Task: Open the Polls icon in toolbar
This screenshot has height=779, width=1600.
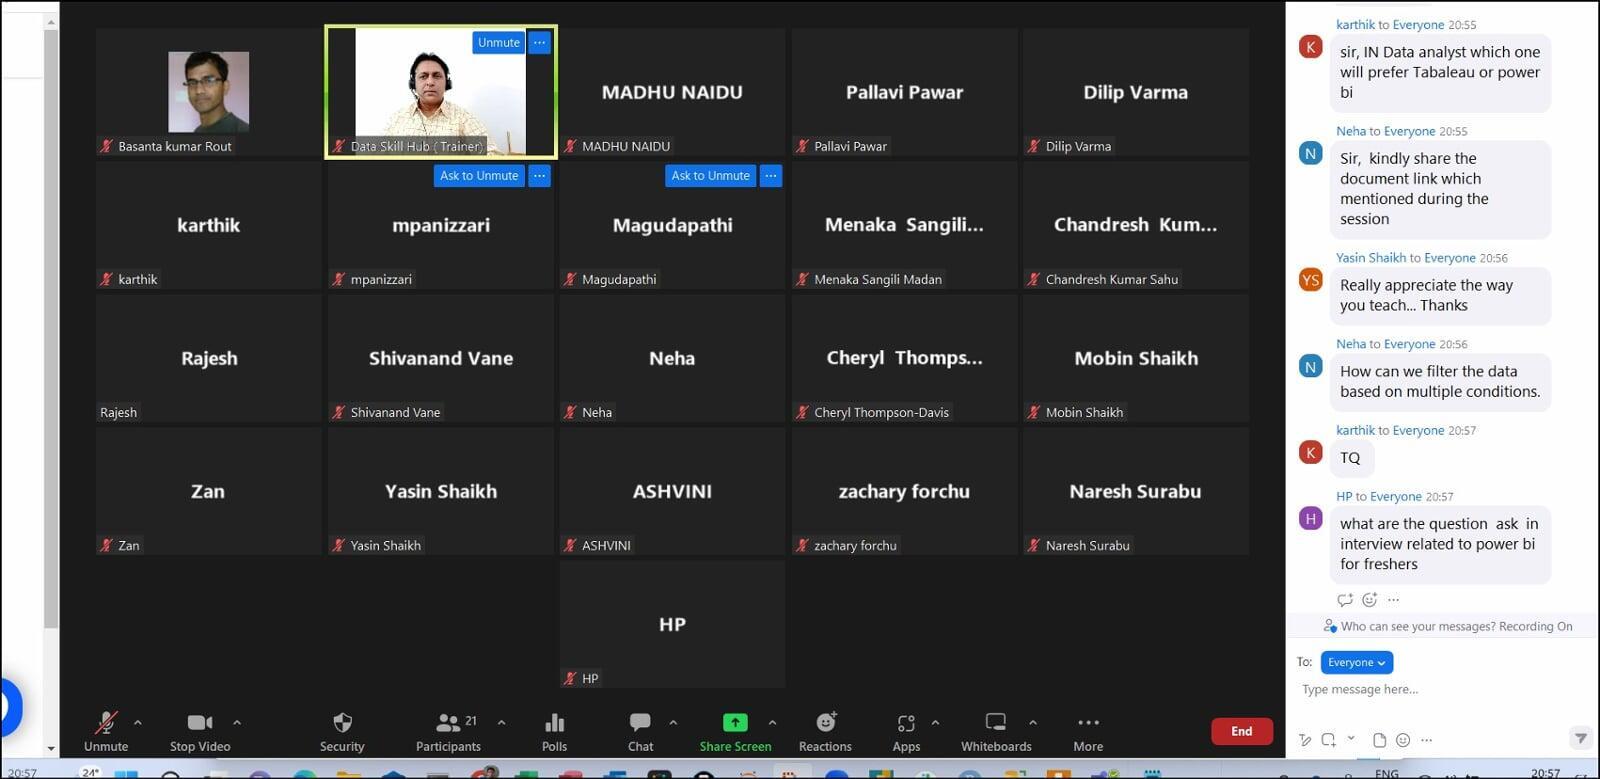Action: coord(554,731)
